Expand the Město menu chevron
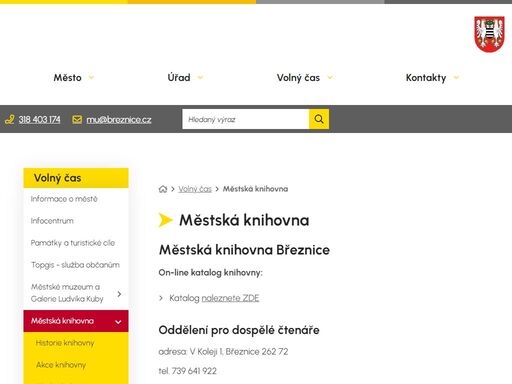This screenshot has width=512, height=384. coord(91,78)
